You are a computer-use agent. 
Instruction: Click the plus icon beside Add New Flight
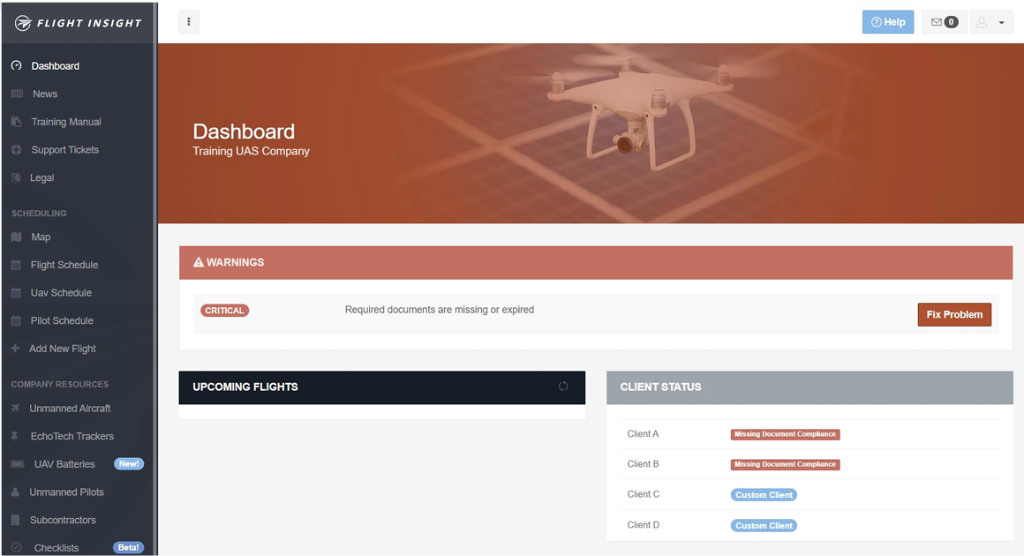(x=15, y=348)
